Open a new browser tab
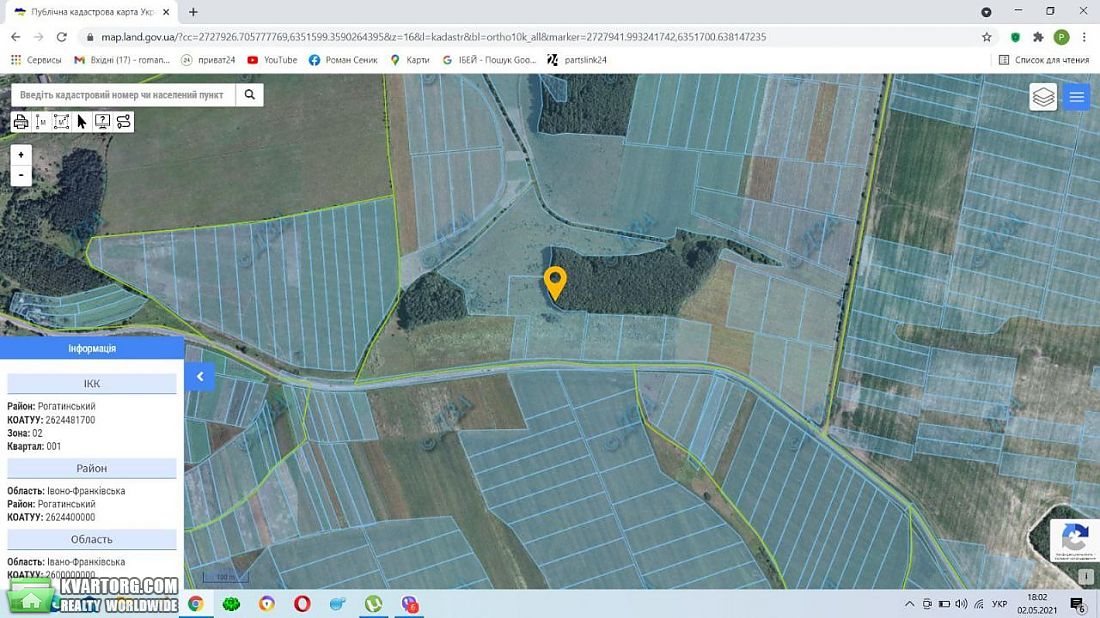Viewport: 1100px width, 618px height. (x=193, y=12)
